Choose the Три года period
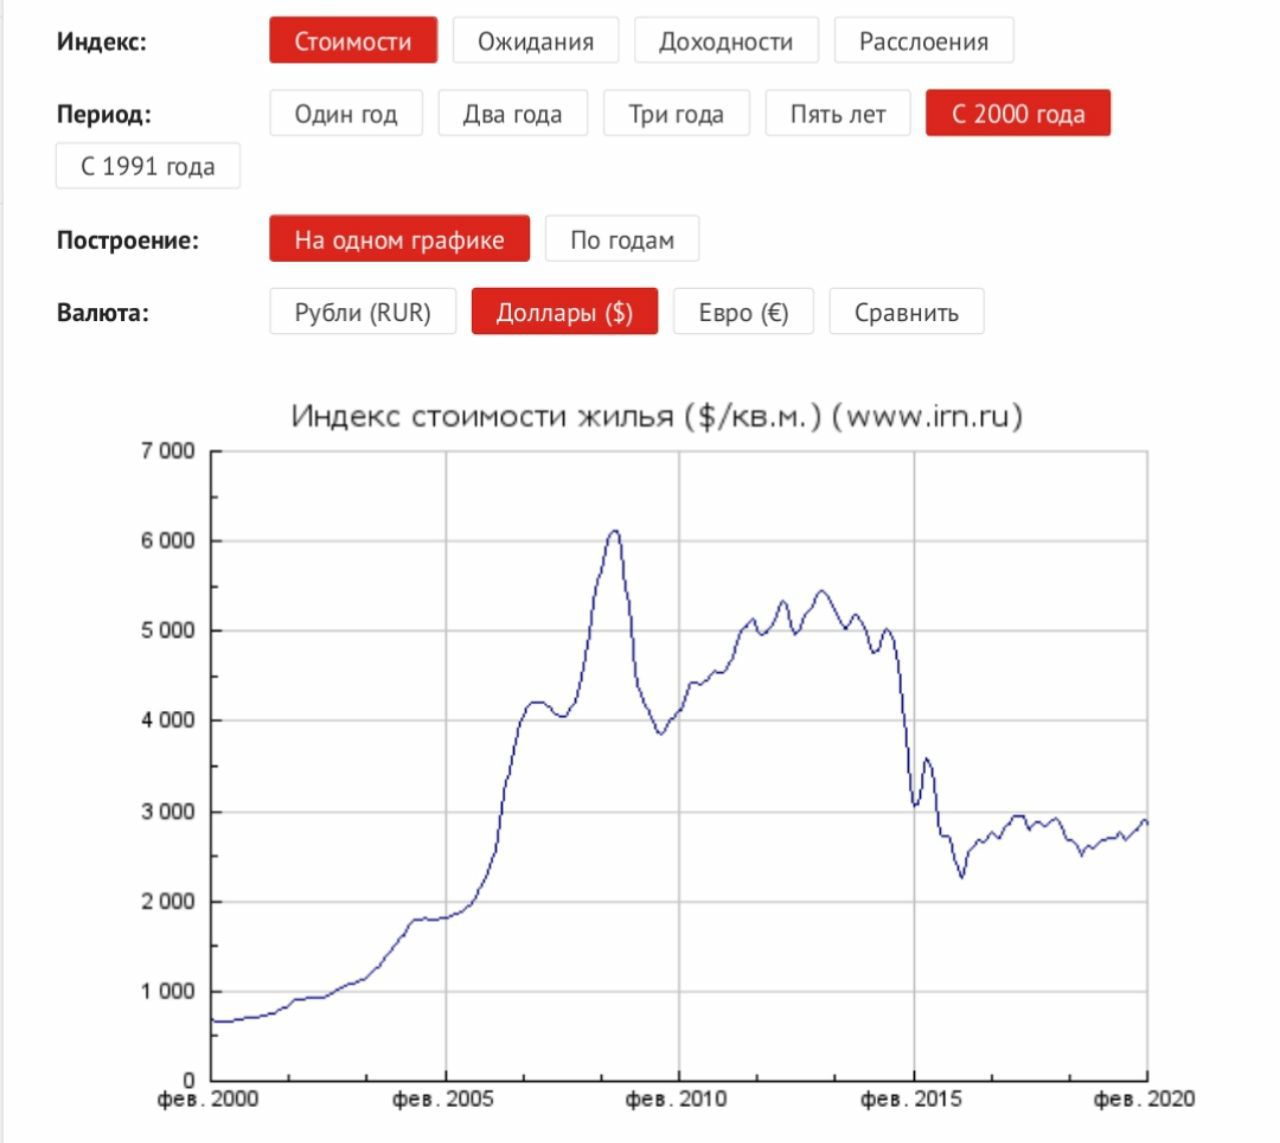The image size is (1280, 1143). click(676, 113)
